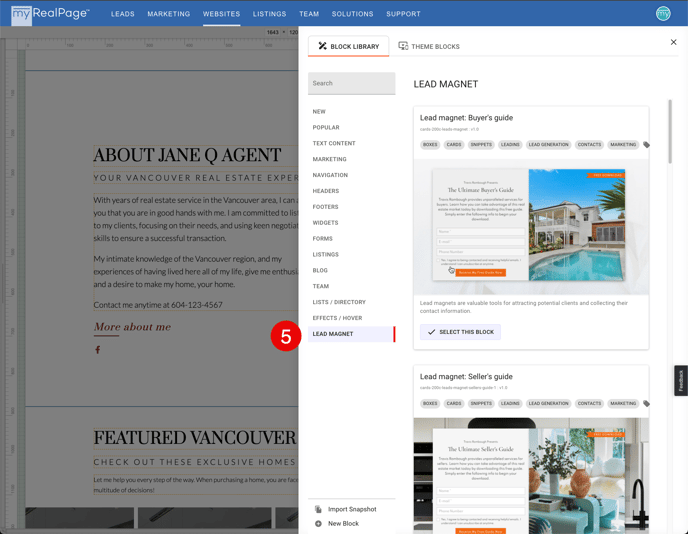Screen dimensions: 688x534
Task: Click the Lead magnet: Seller's guide title
Action: (x=466, y=377)
